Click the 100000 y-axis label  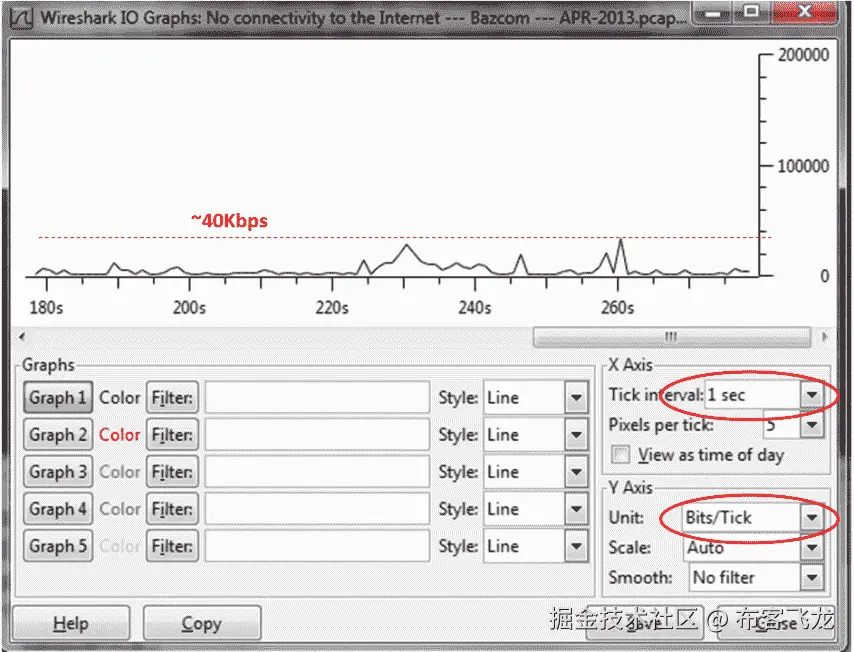[803, 166]
